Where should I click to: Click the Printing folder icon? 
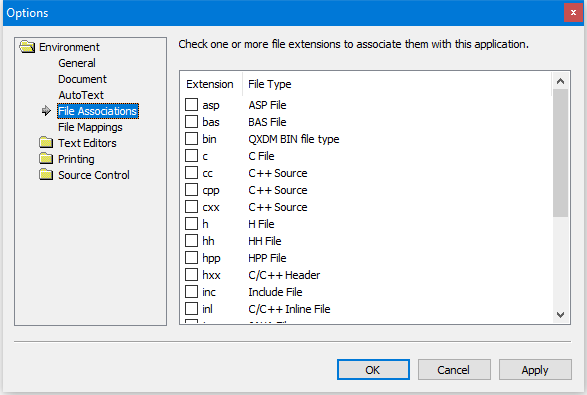coord(46,159)
